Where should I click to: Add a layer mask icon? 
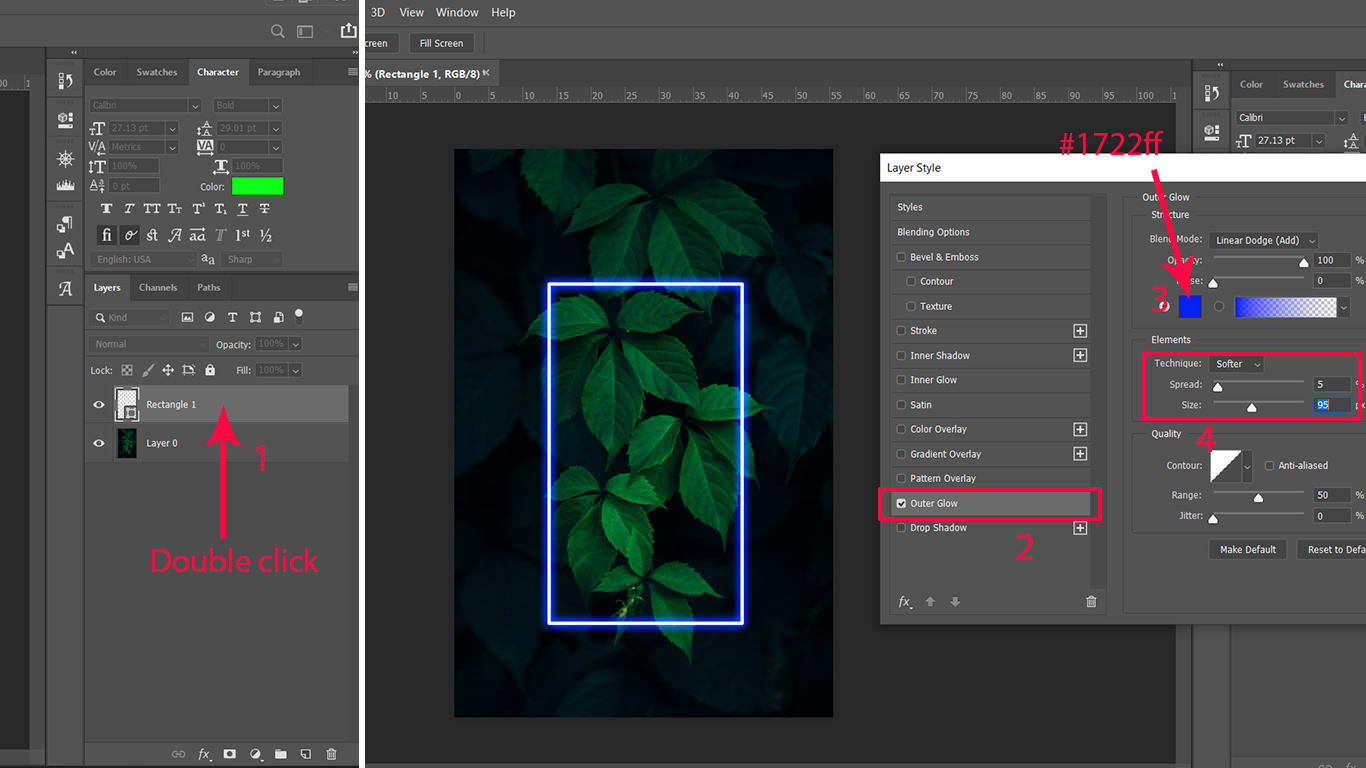[229, 754]
